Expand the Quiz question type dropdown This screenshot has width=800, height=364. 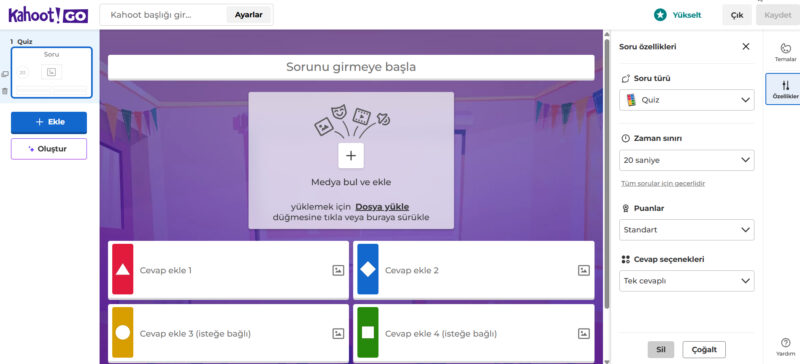pyautogui.click(x=687, y=100)
